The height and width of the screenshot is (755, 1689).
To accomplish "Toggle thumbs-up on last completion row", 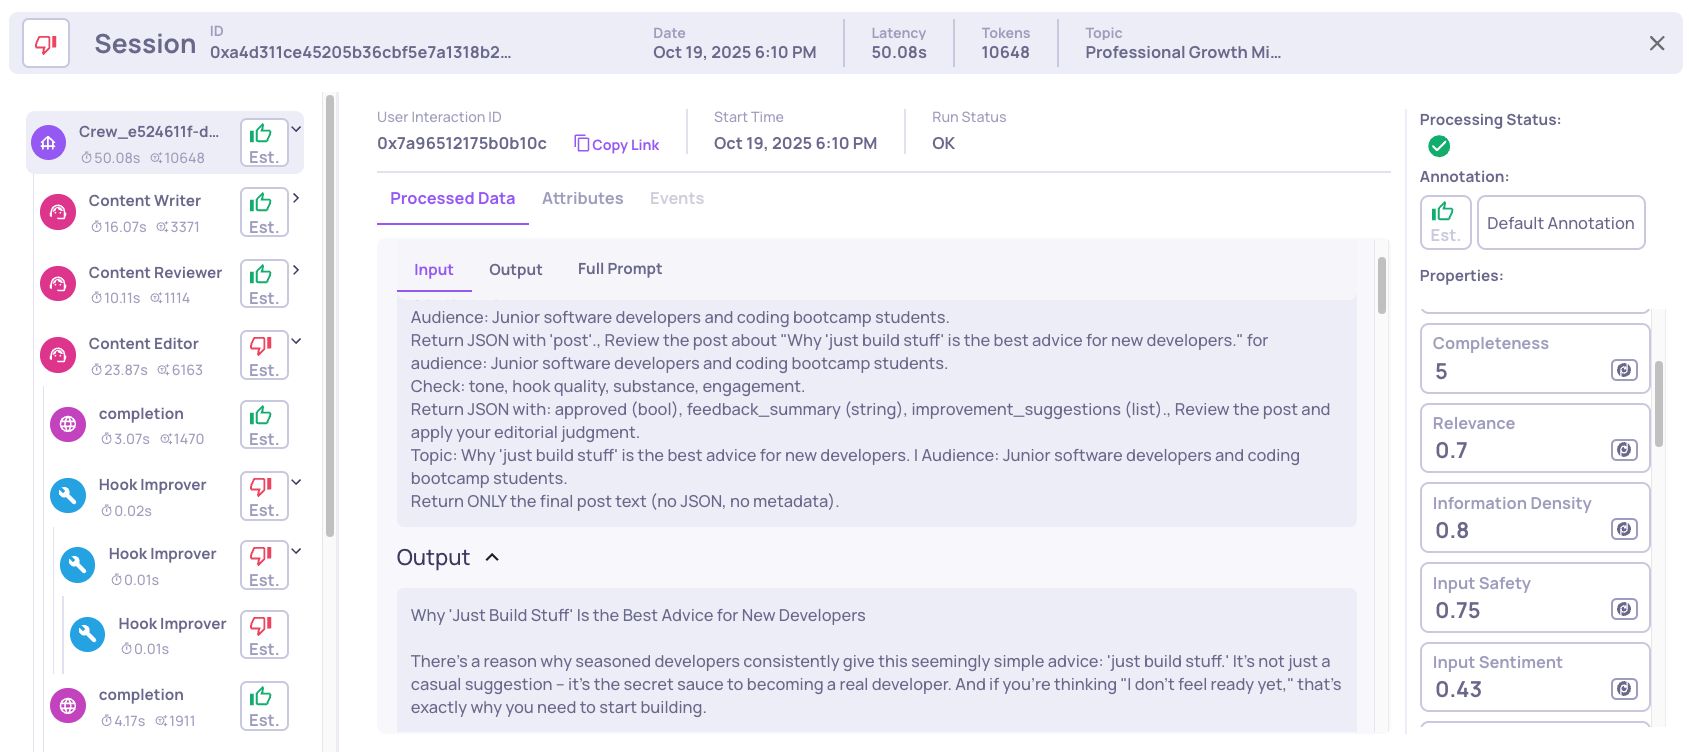I will pos(264,706).
